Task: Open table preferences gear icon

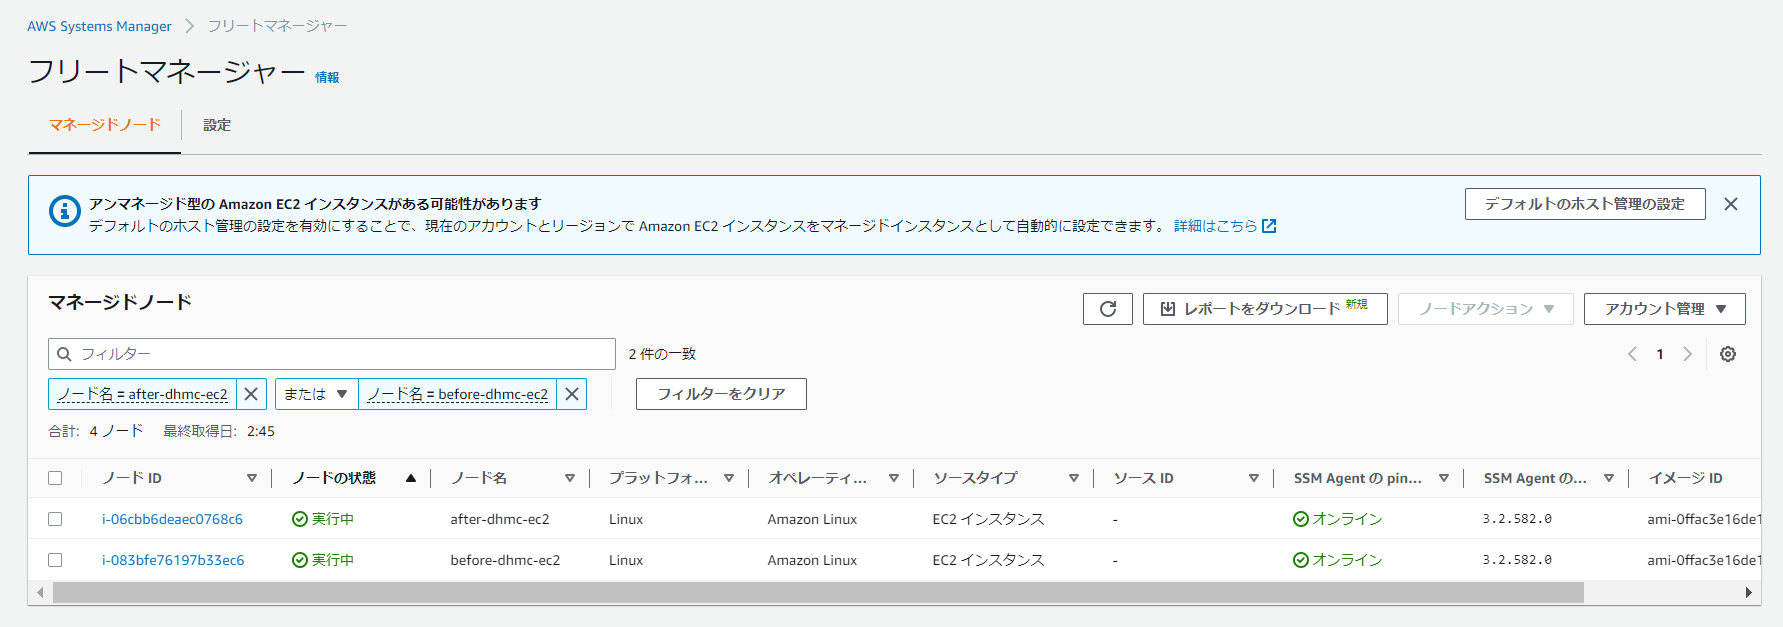Action: coord(1727,354)
